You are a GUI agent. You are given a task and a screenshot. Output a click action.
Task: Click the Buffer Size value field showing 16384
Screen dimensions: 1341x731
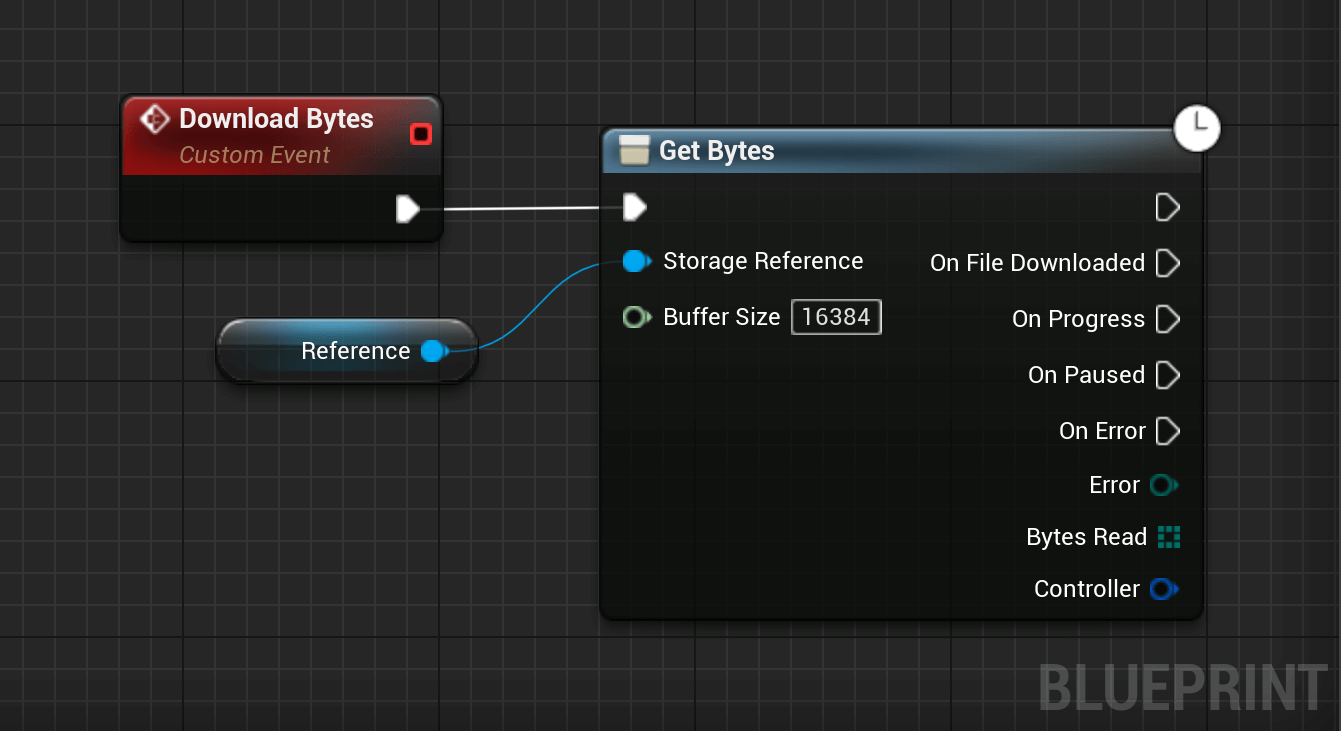[x=837, y=317]
